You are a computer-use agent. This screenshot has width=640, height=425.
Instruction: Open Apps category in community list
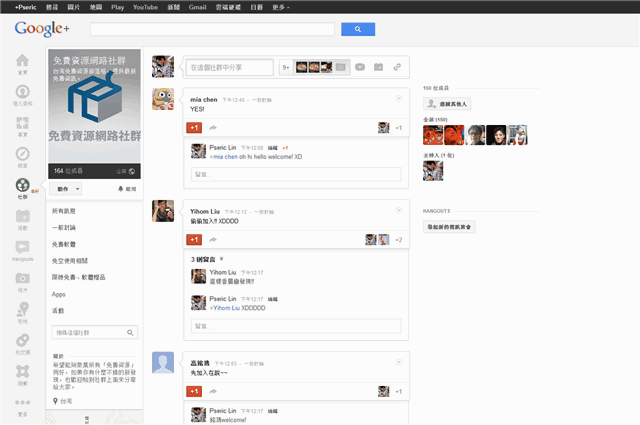(x=58, y=294)
